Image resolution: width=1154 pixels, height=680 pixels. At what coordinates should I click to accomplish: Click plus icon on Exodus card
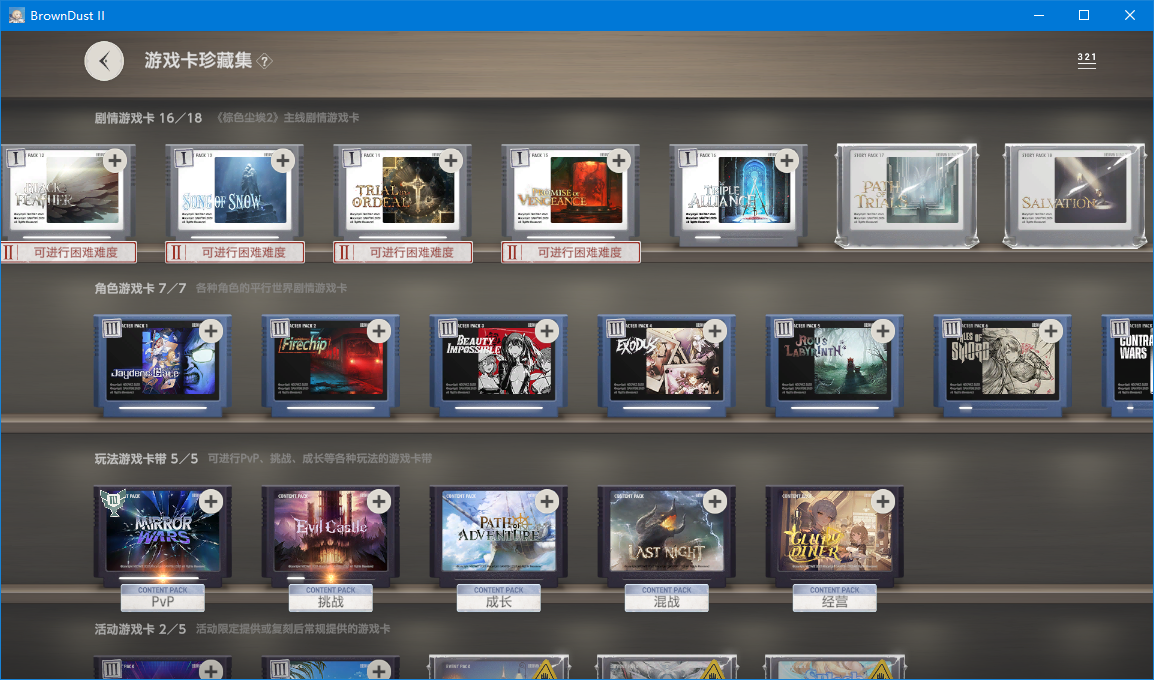[x=715, y=331]
